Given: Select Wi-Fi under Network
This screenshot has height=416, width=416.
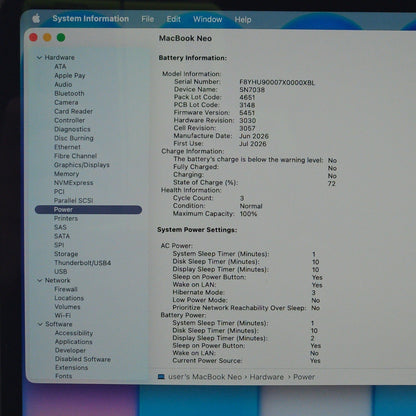Looking at the screenshot, I should point(63,315).
